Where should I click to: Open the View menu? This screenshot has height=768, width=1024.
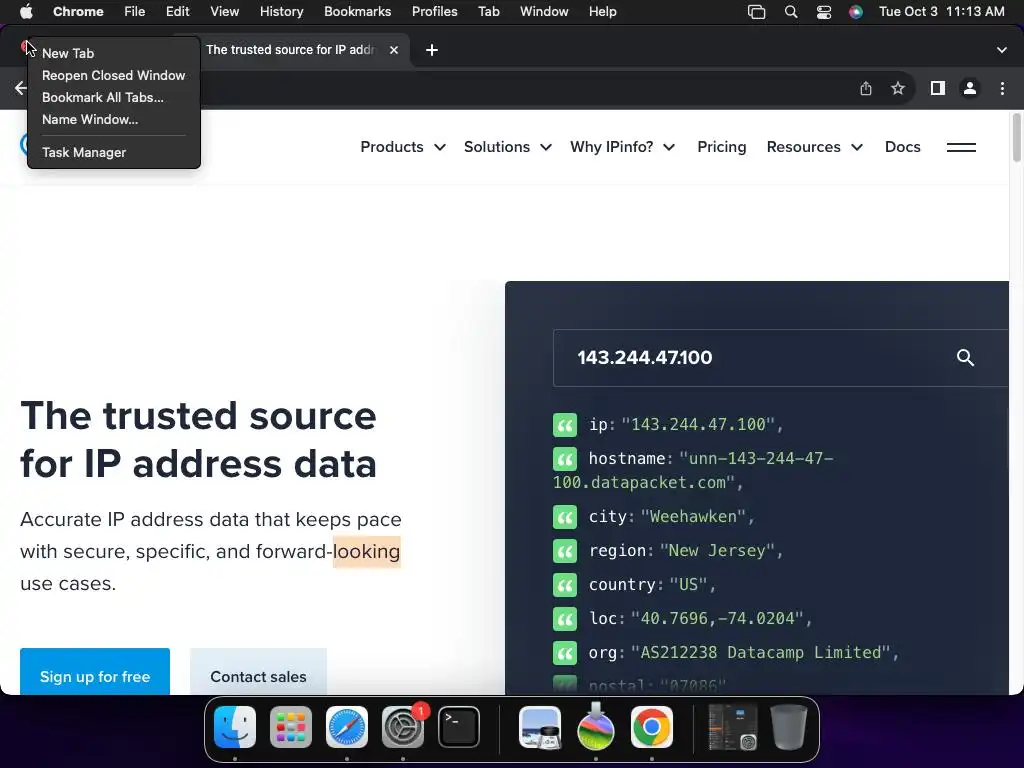pyautogui.click(x=225, y=12)
